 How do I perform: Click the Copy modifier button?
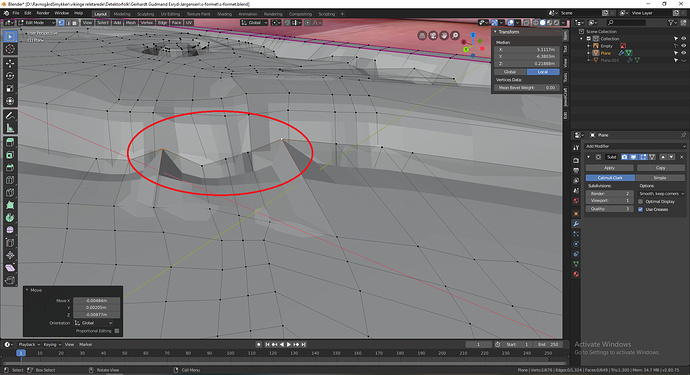point(661,168)
